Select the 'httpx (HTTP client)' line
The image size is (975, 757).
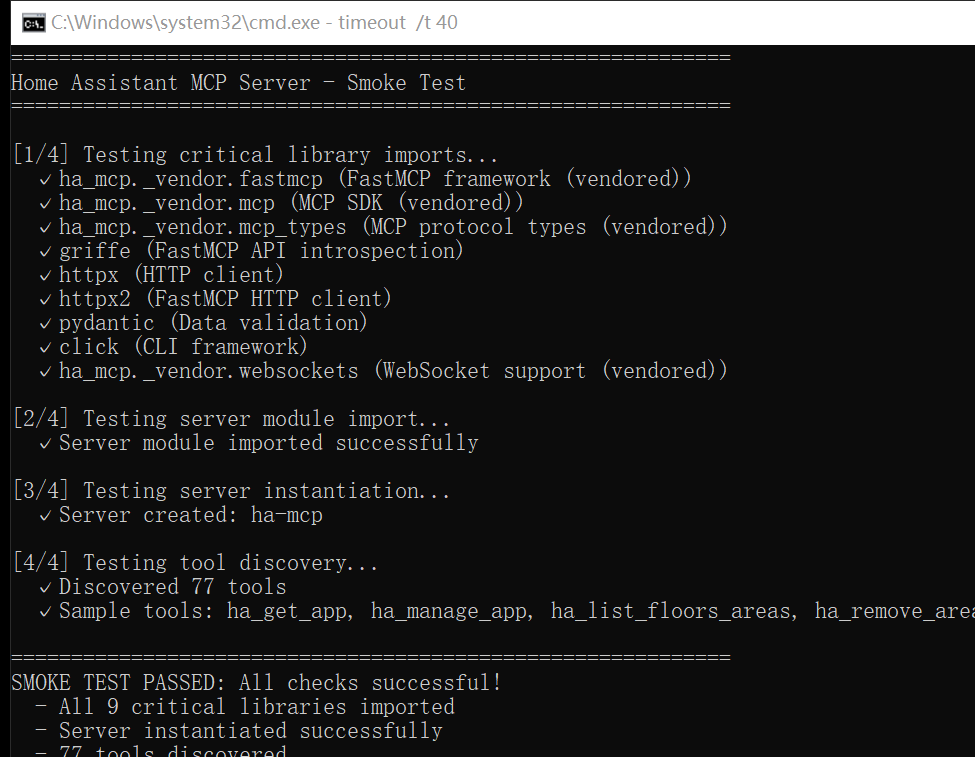pos(161,275)
